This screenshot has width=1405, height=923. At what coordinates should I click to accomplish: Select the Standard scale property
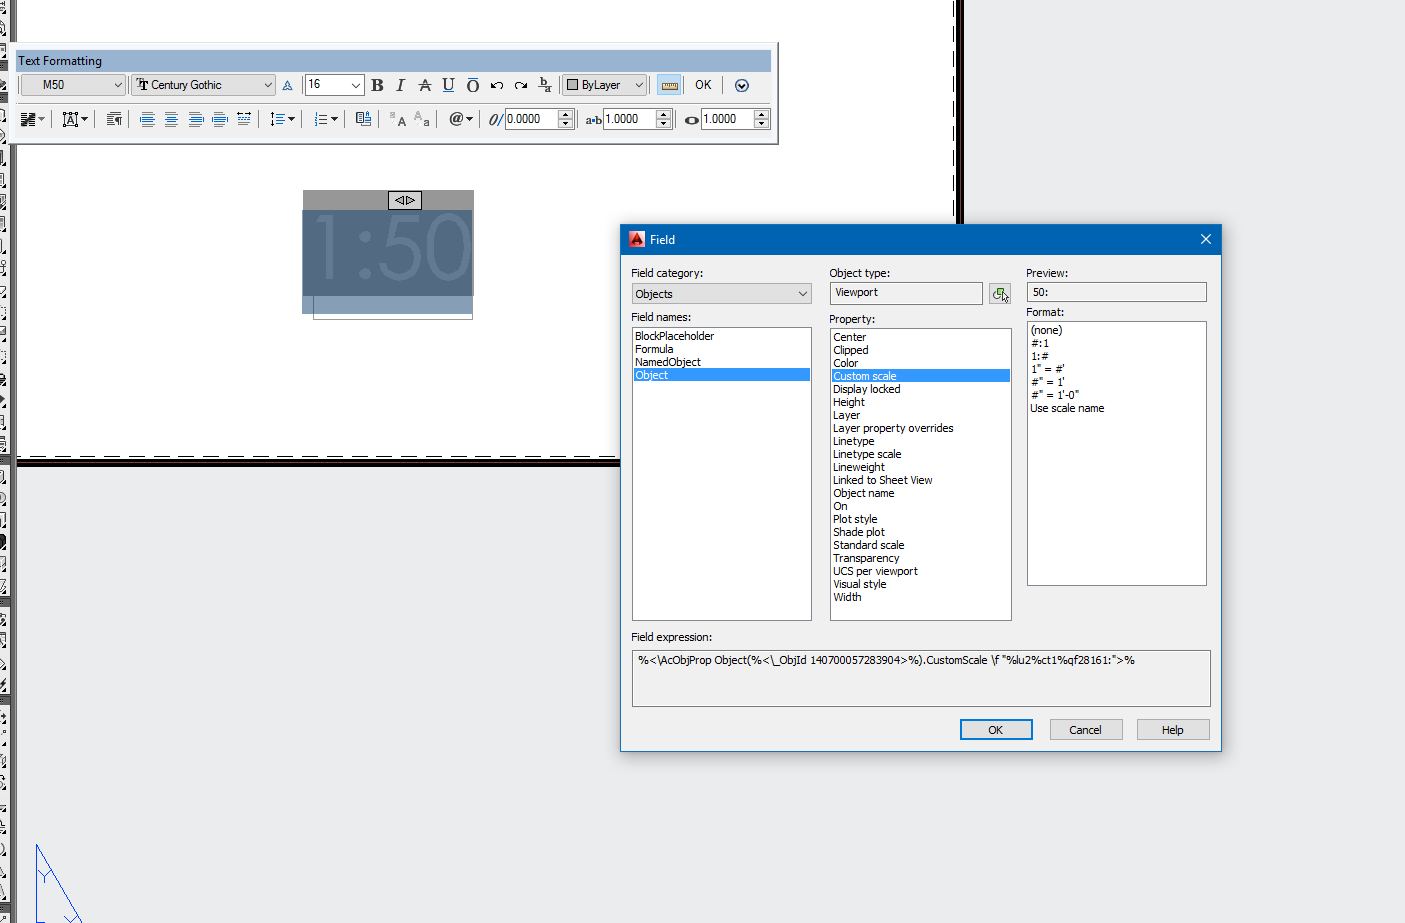[x=868, y=545]
